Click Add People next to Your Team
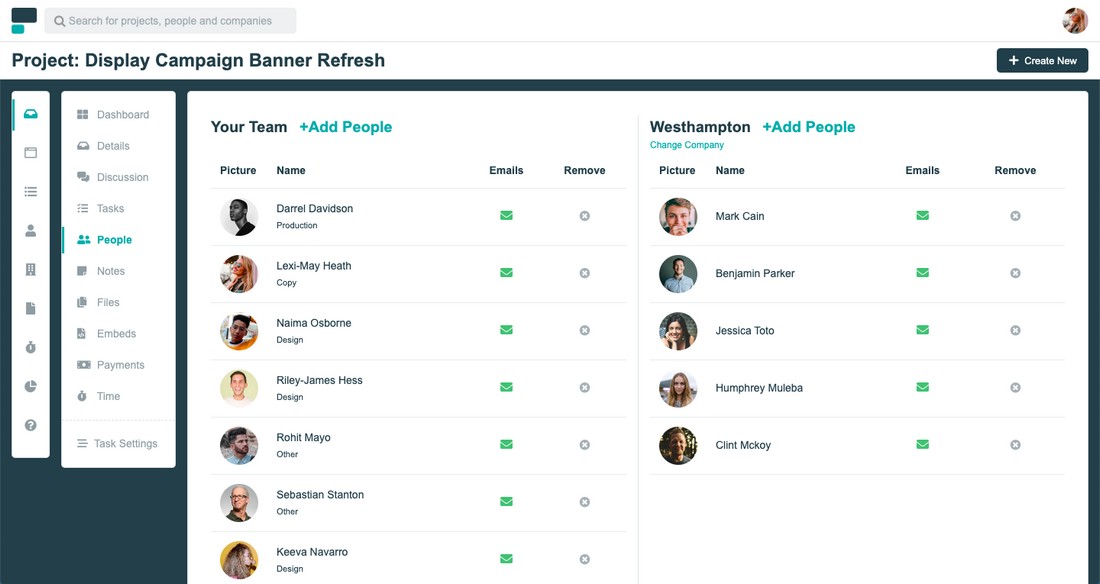 346,127
